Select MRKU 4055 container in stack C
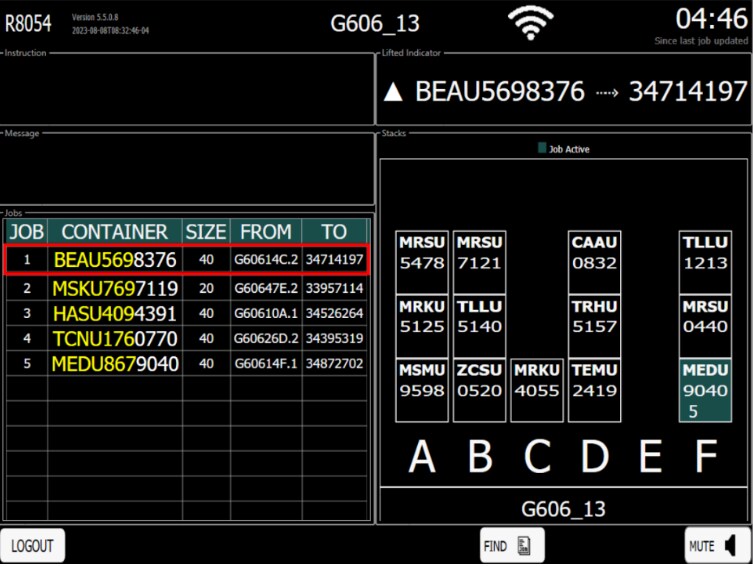The width and height of the screenshot is (753, 566). 537,390
